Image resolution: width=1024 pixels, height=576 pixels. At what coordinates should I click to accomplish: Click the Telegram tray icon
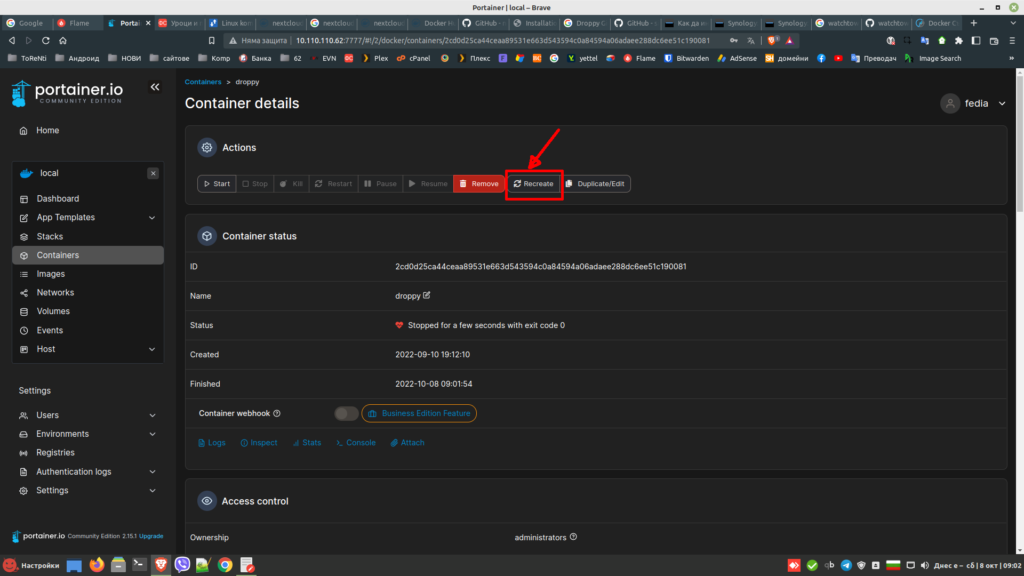tap(846, 566)
